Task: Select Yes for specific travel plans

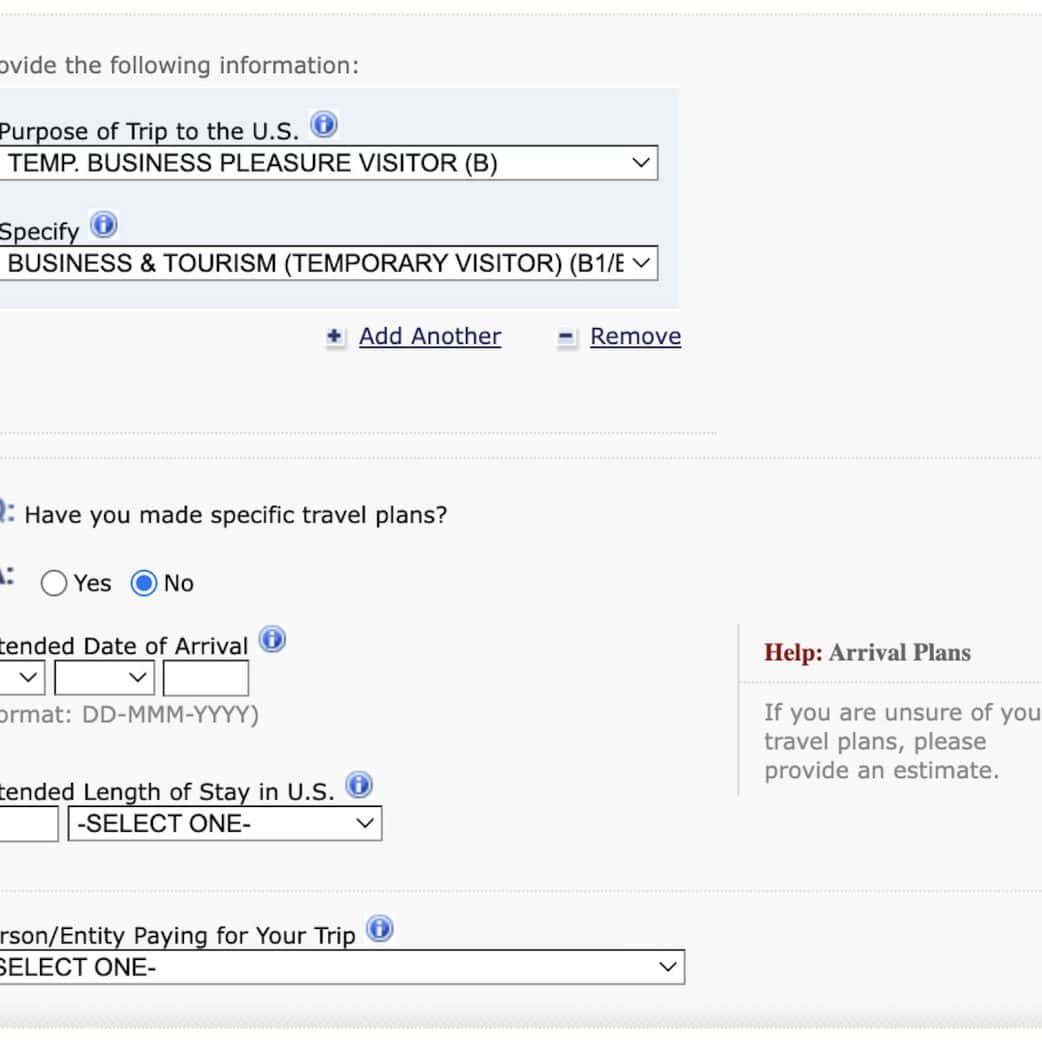Action: (x=54, y=583)
